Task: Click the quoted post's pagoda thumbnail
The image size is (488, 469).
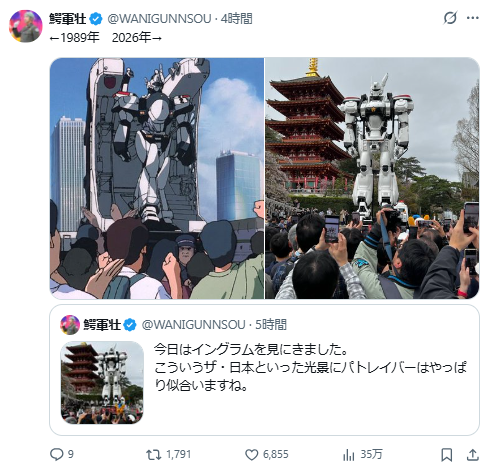Action: pos(102,383)
